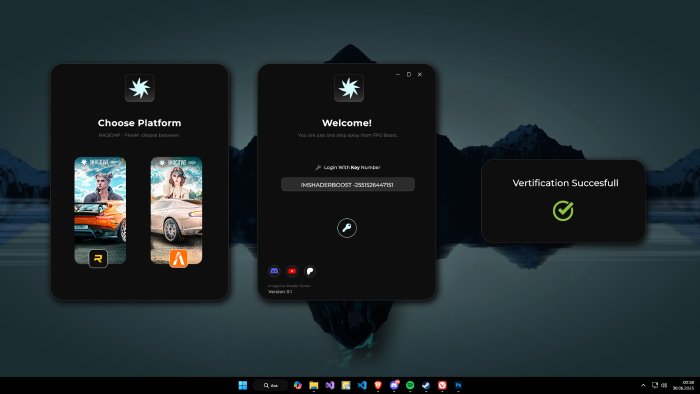Open File Explorer from taskbar
Image resolution: width=700 pixels, height=394 pixels.
(314, 385)
